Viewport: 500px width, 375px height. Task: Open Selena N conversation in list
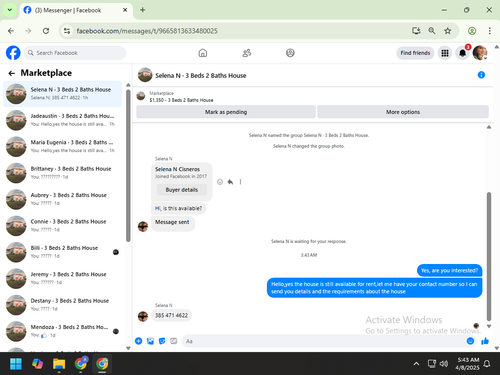pos(62,94)
